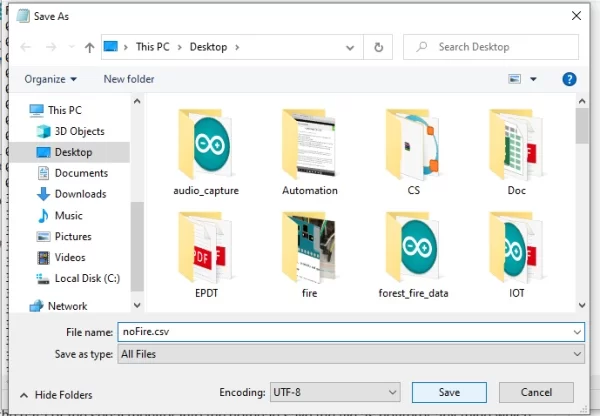
Task: Click the File name input field
Action: click(x=351, y=332)
